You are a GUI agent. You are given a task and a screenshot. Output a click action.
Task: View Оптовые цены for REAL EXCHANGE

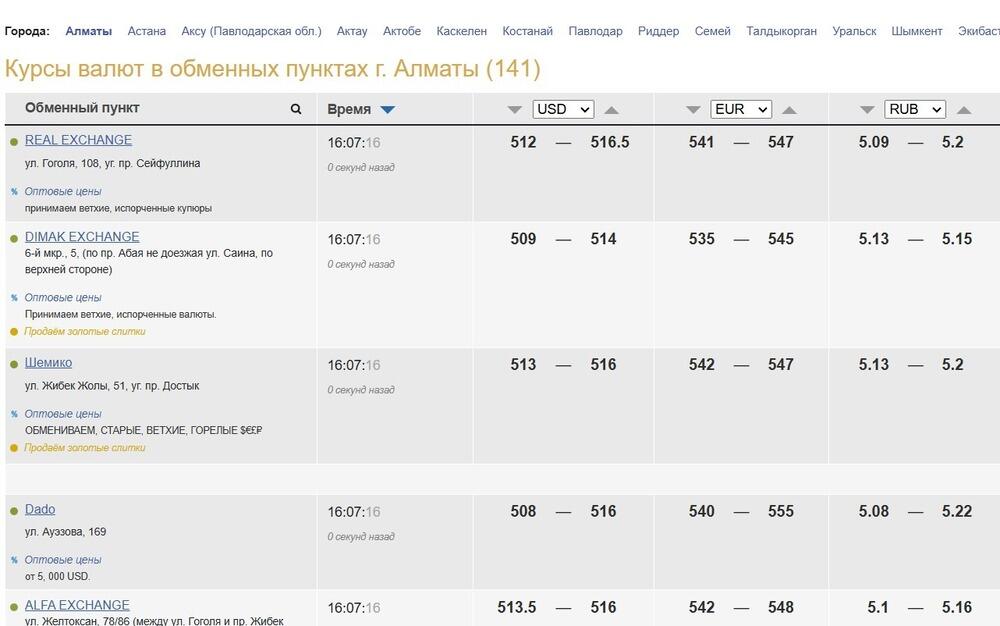(63, 191)
